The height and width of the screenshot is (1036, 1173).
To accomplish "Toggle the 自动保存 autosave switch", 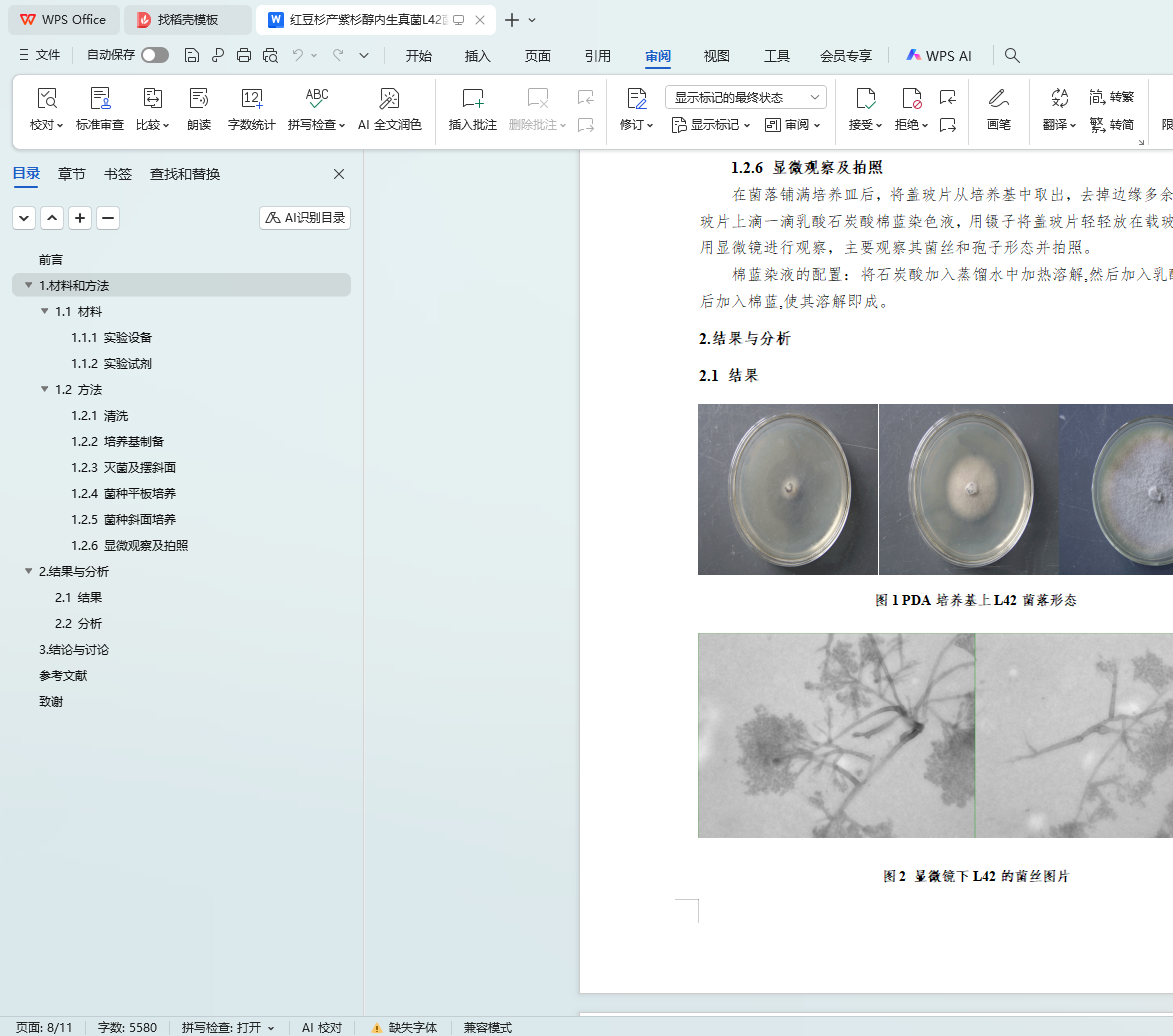I will 155,56.
